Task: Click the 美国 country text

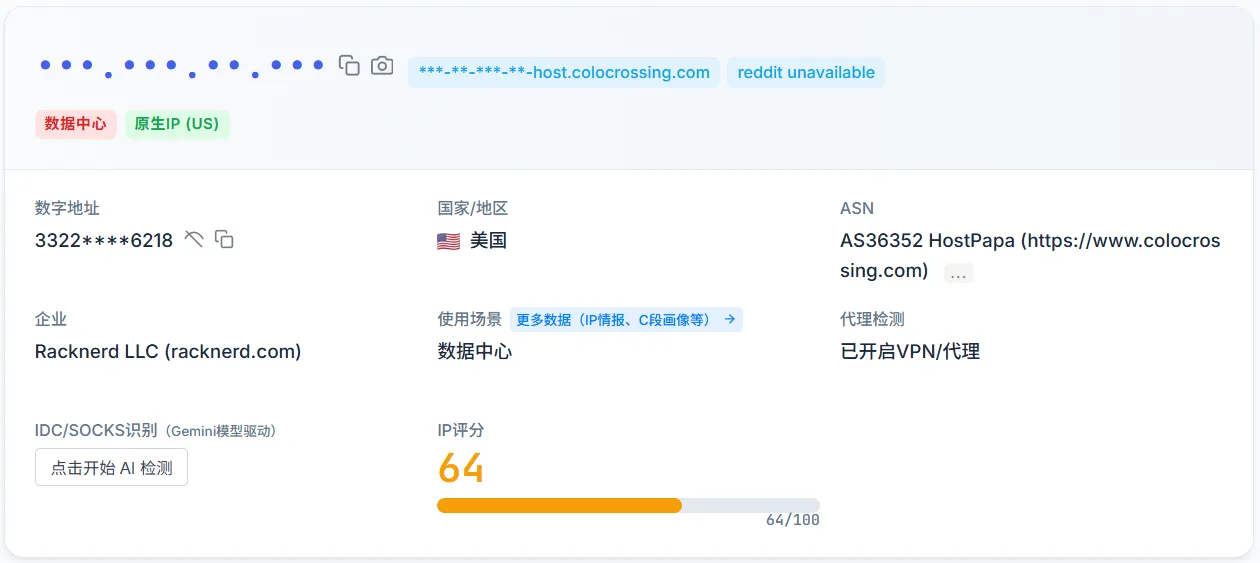Action: pyautogui.click(x=488, y=240)
